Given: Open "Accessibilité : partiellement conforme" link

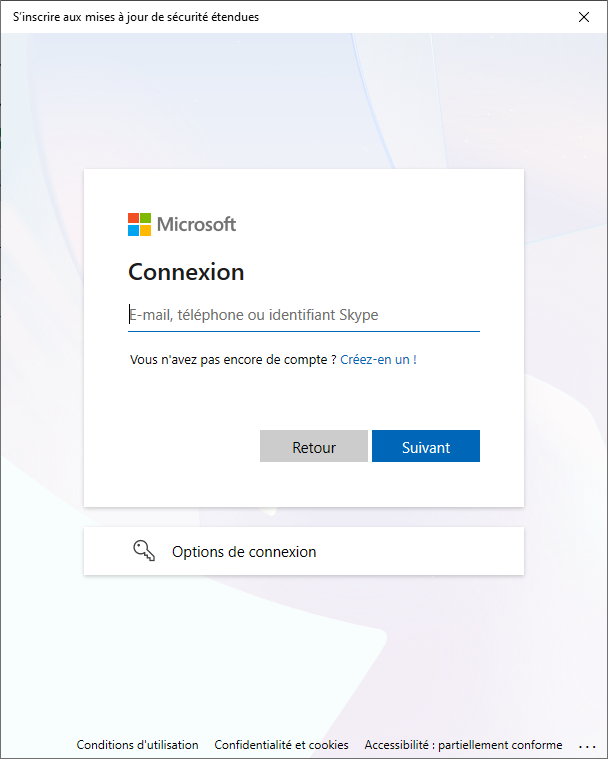Looking at the screenshot, I should 463,745.
